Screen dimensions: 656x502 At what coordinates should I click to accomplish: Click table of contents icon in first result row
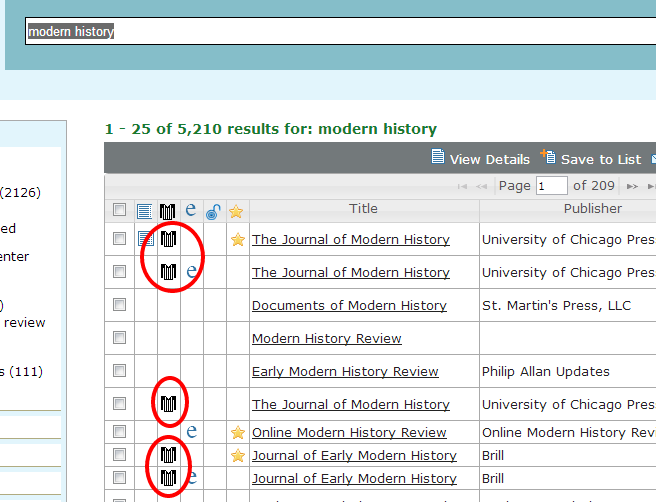(146, 239)
